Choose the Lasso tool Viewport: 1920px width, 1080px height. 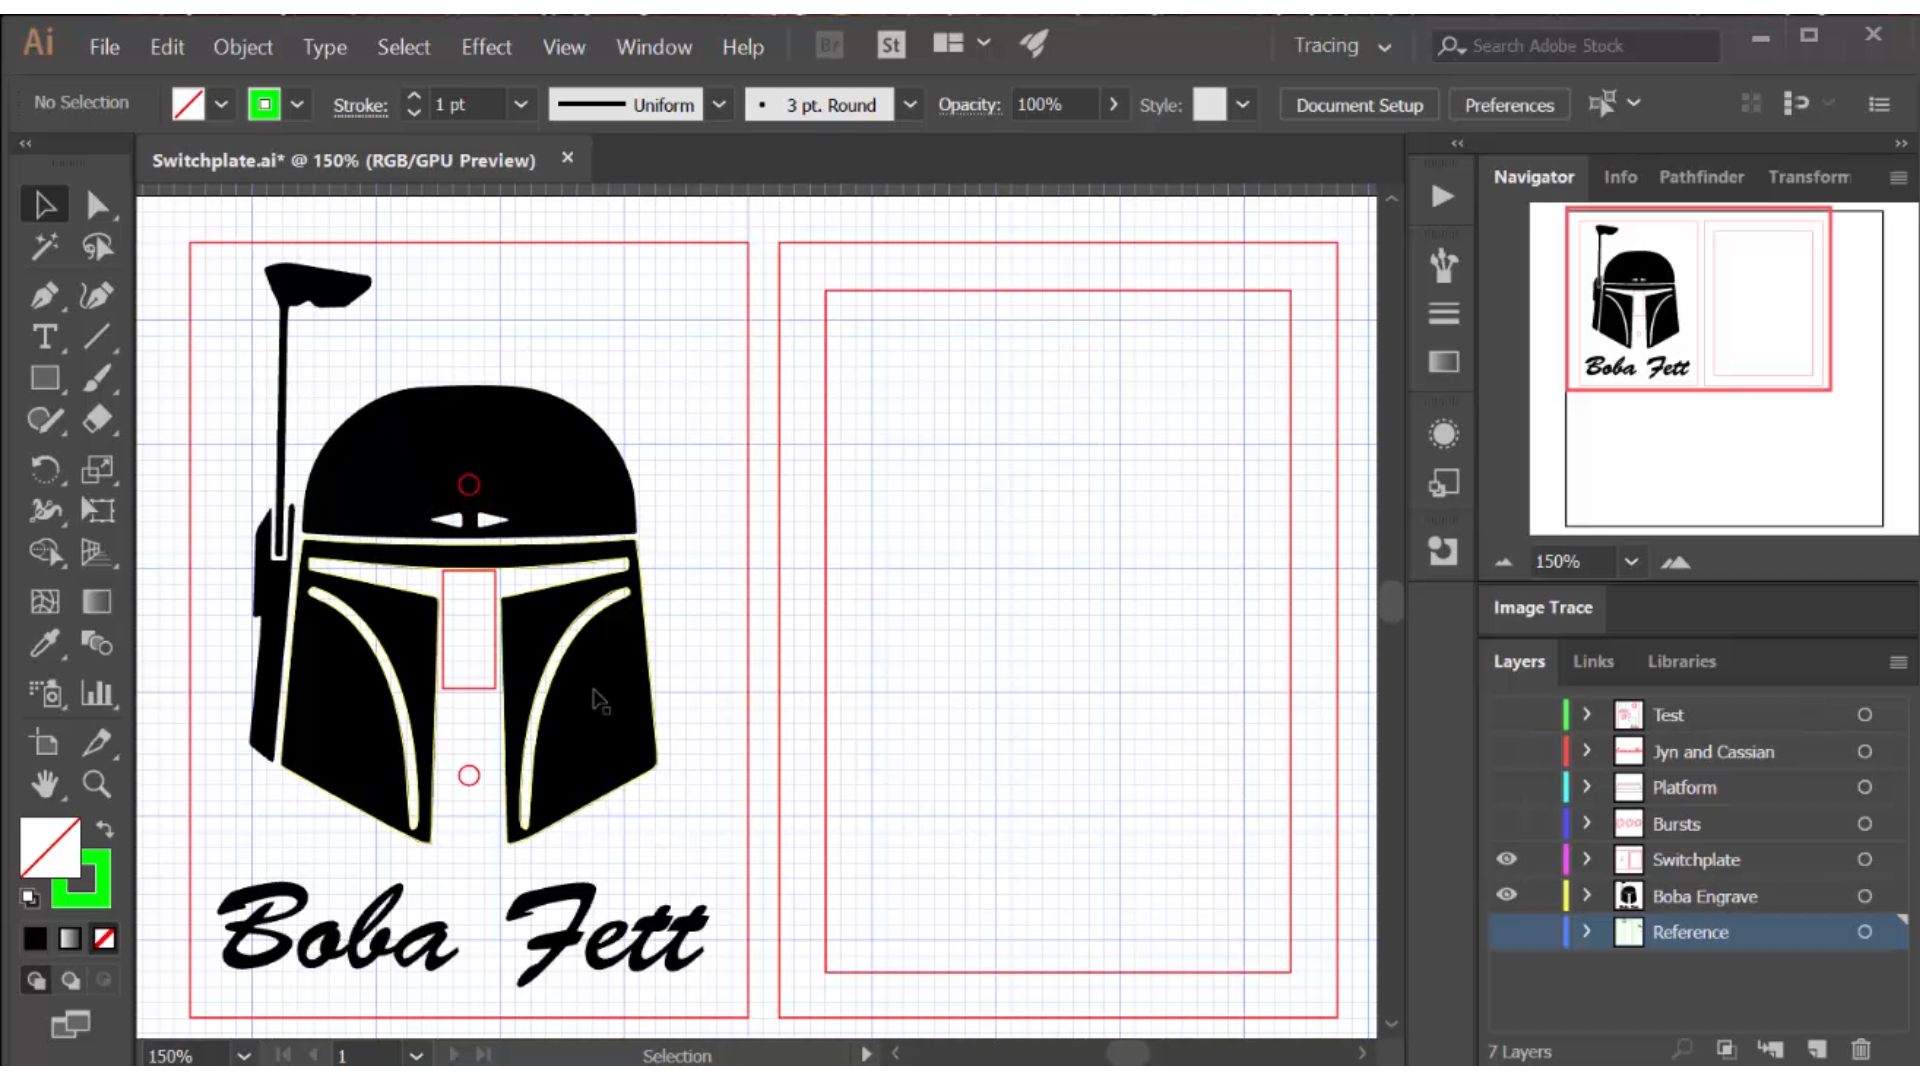click(x=97, y=247)
